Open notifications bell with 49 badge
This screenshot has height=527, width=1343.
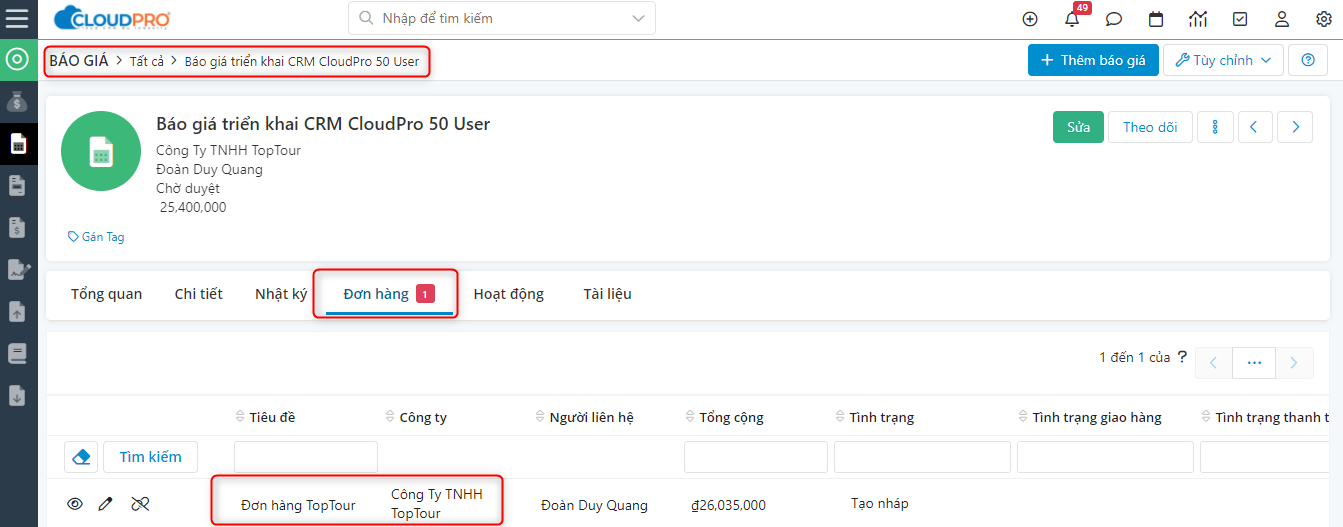point(1072,18)
